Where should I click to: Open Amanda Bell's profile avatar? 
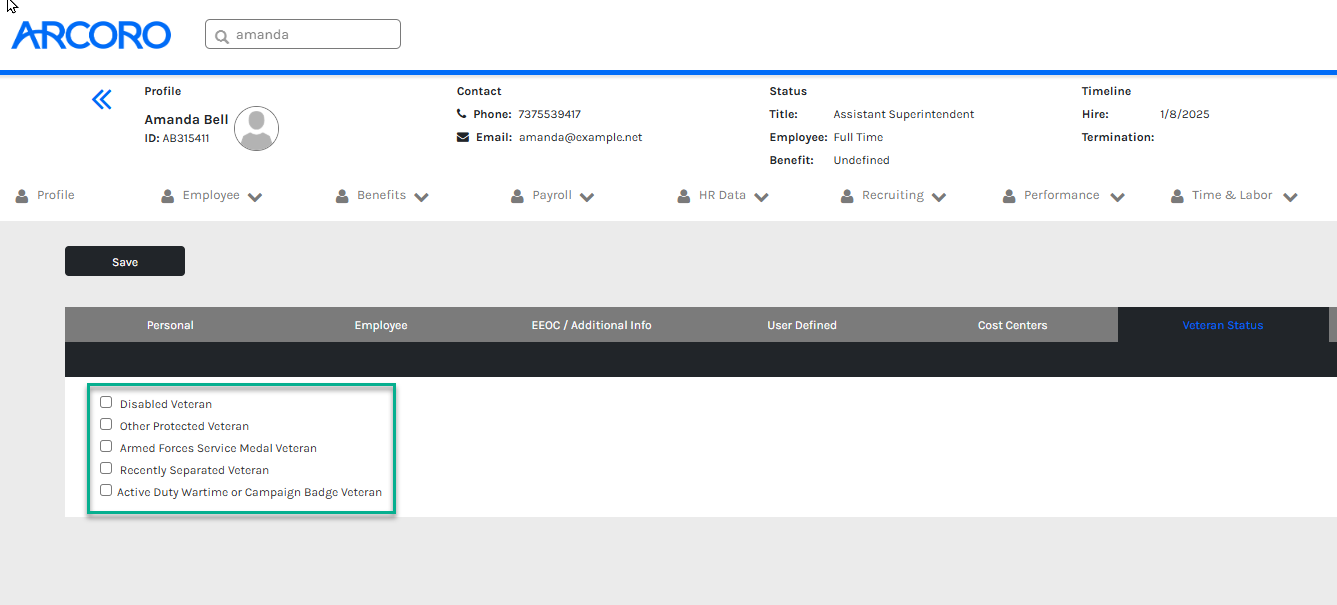coord(257,128)
